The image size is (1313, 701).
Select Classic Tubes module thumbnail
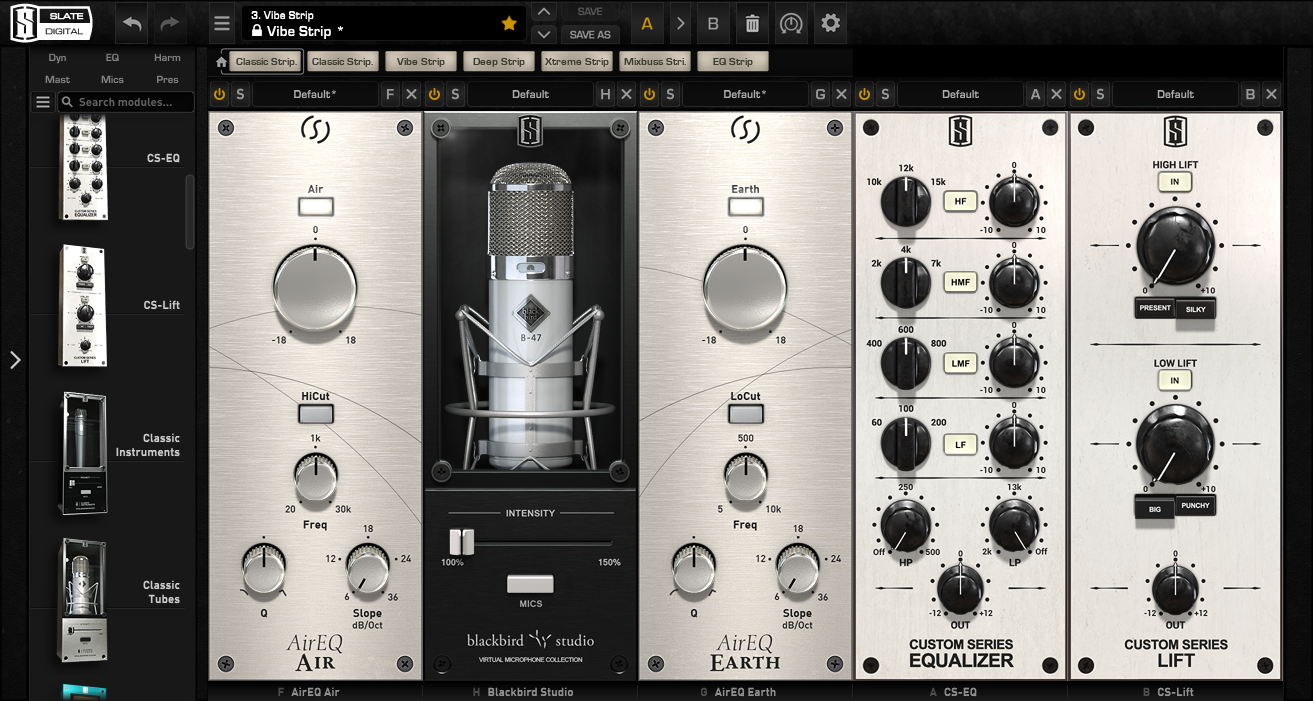tap(85, 600)
